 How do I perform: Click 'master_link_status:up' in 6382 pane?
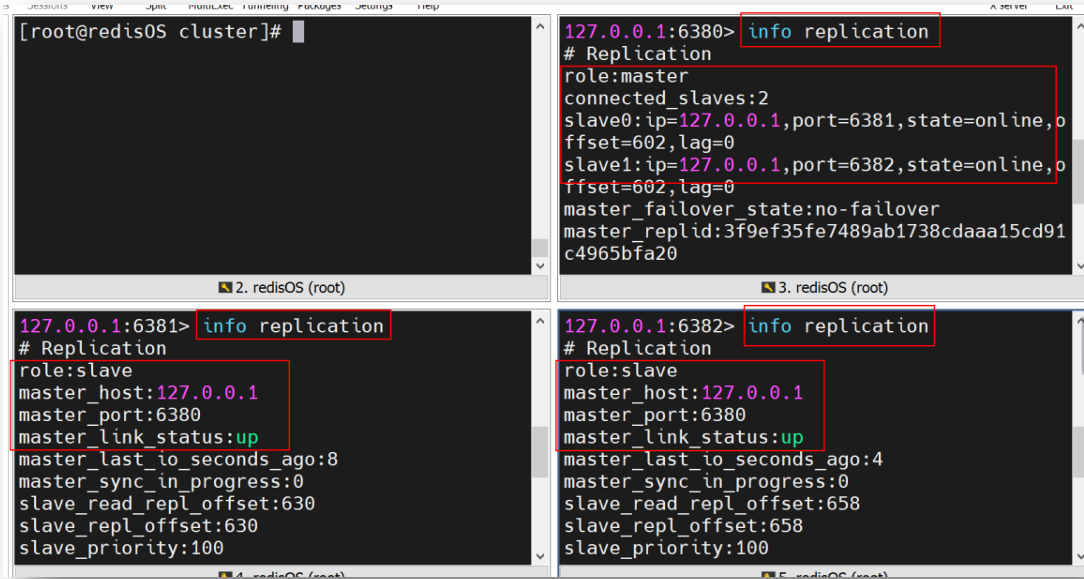click(x=683, y=437)
